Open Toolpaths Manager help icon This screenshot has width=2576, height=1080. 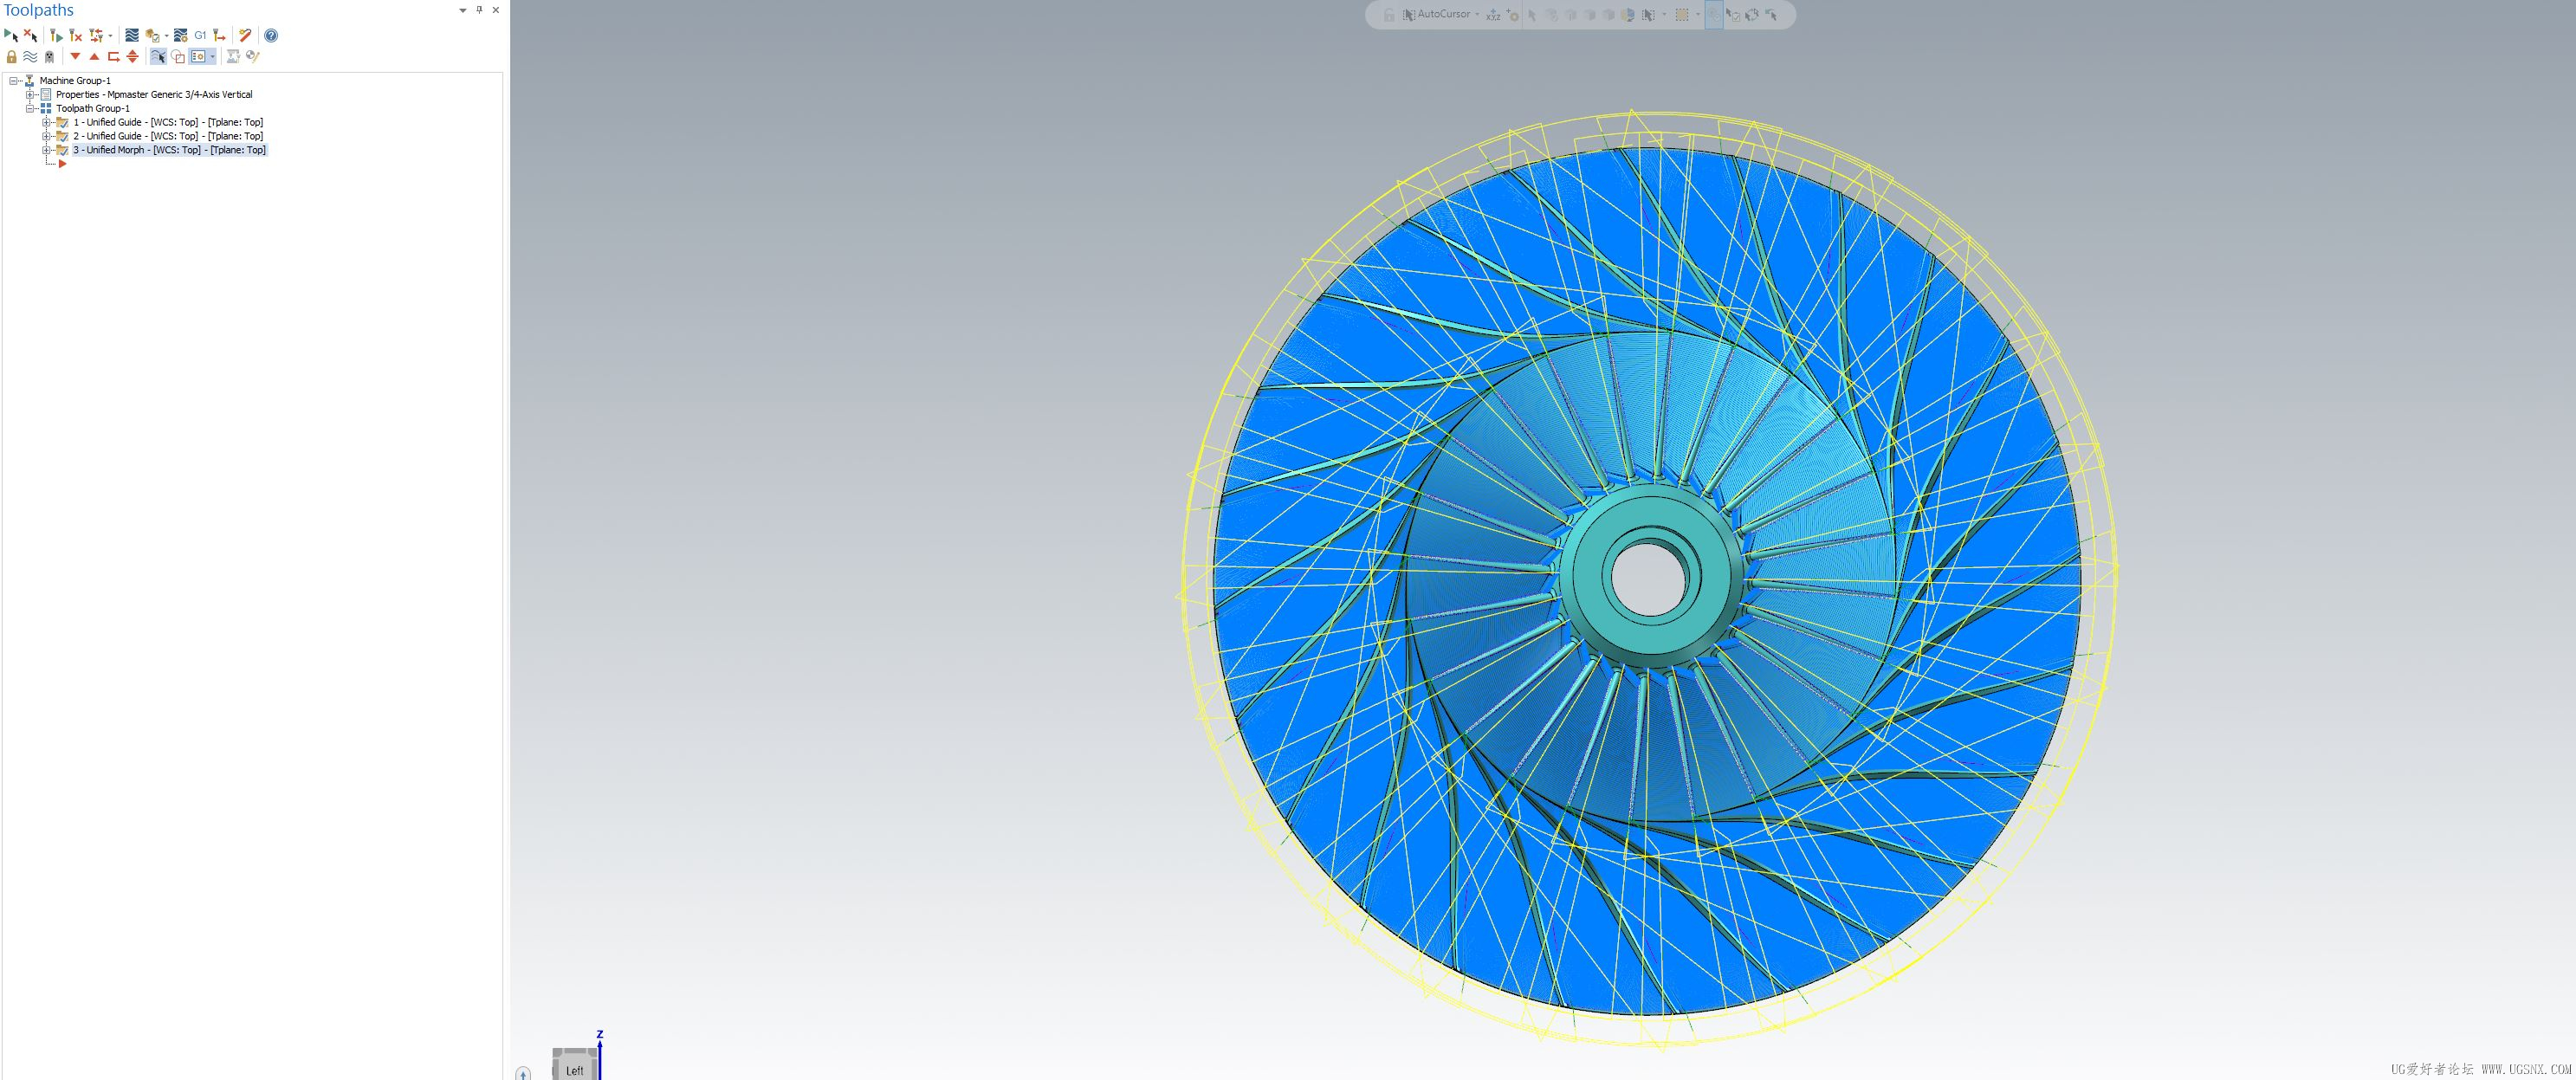click(271, 35)
